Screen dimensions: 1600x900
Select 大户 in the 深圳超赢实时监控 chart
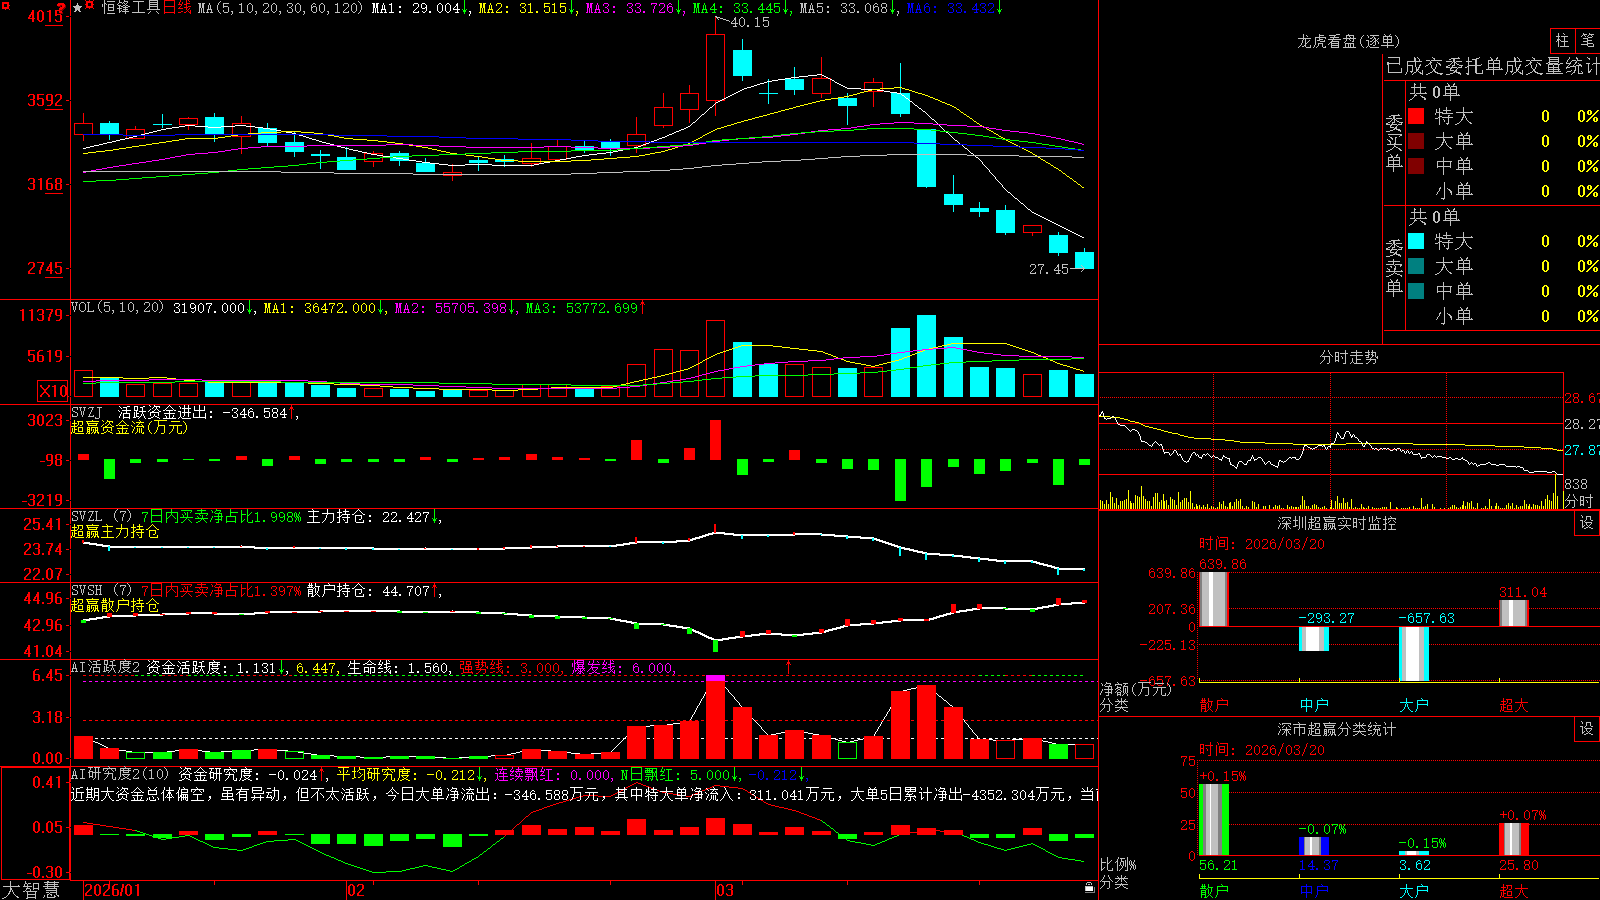(1414, 705)
